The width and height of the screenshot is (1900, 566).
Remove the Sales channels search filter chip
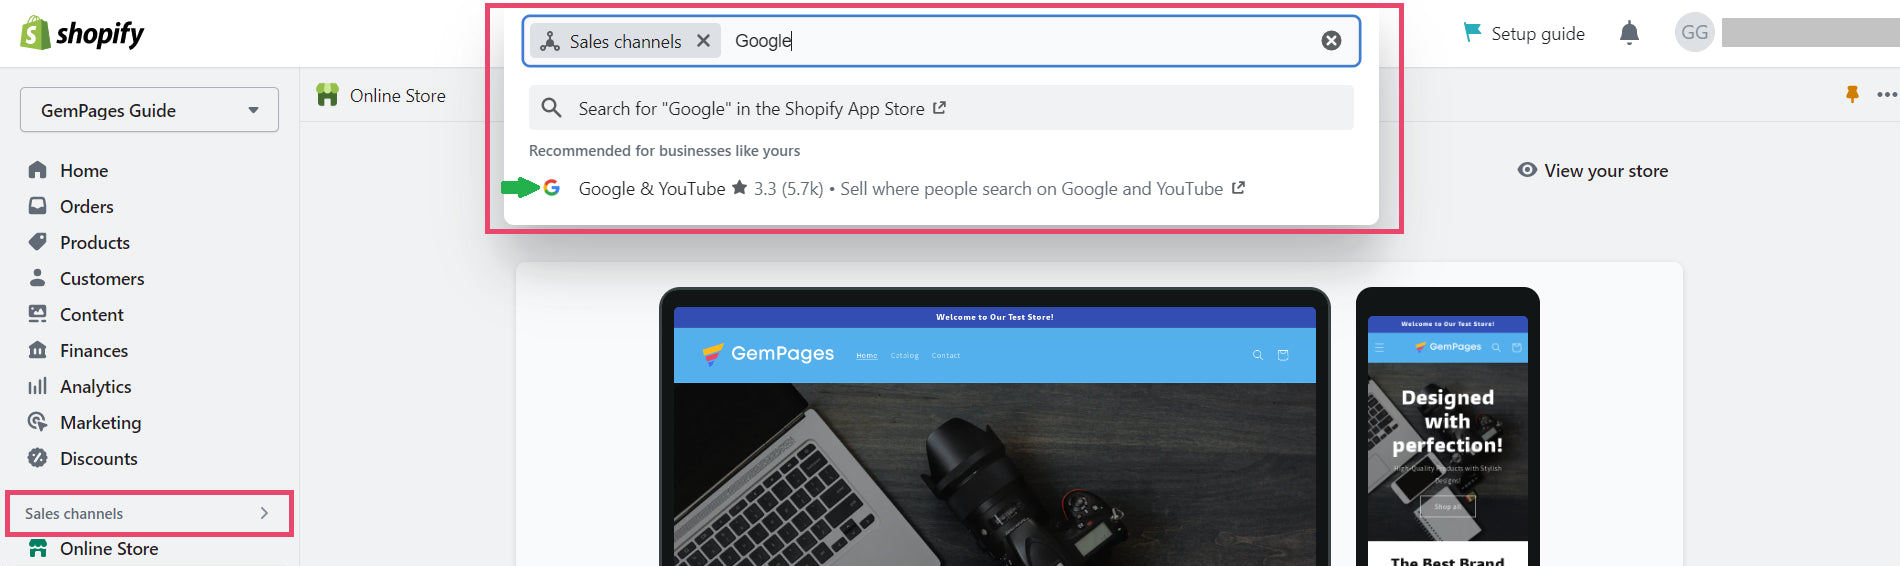(704, 41)
